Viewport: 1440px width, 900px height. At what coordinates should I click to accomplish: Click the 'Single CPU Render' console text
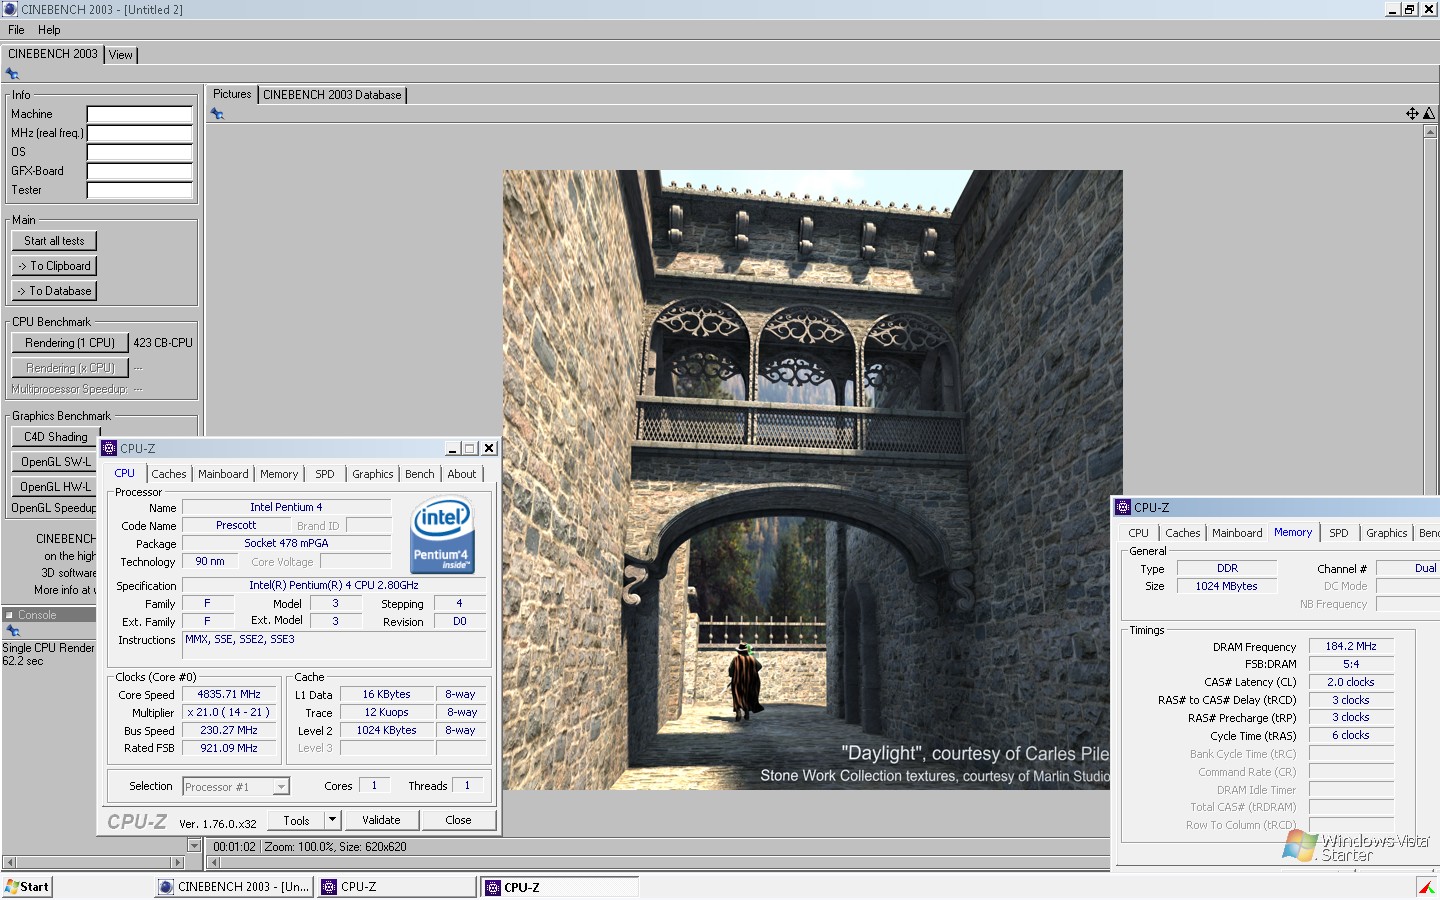(48, 648)
